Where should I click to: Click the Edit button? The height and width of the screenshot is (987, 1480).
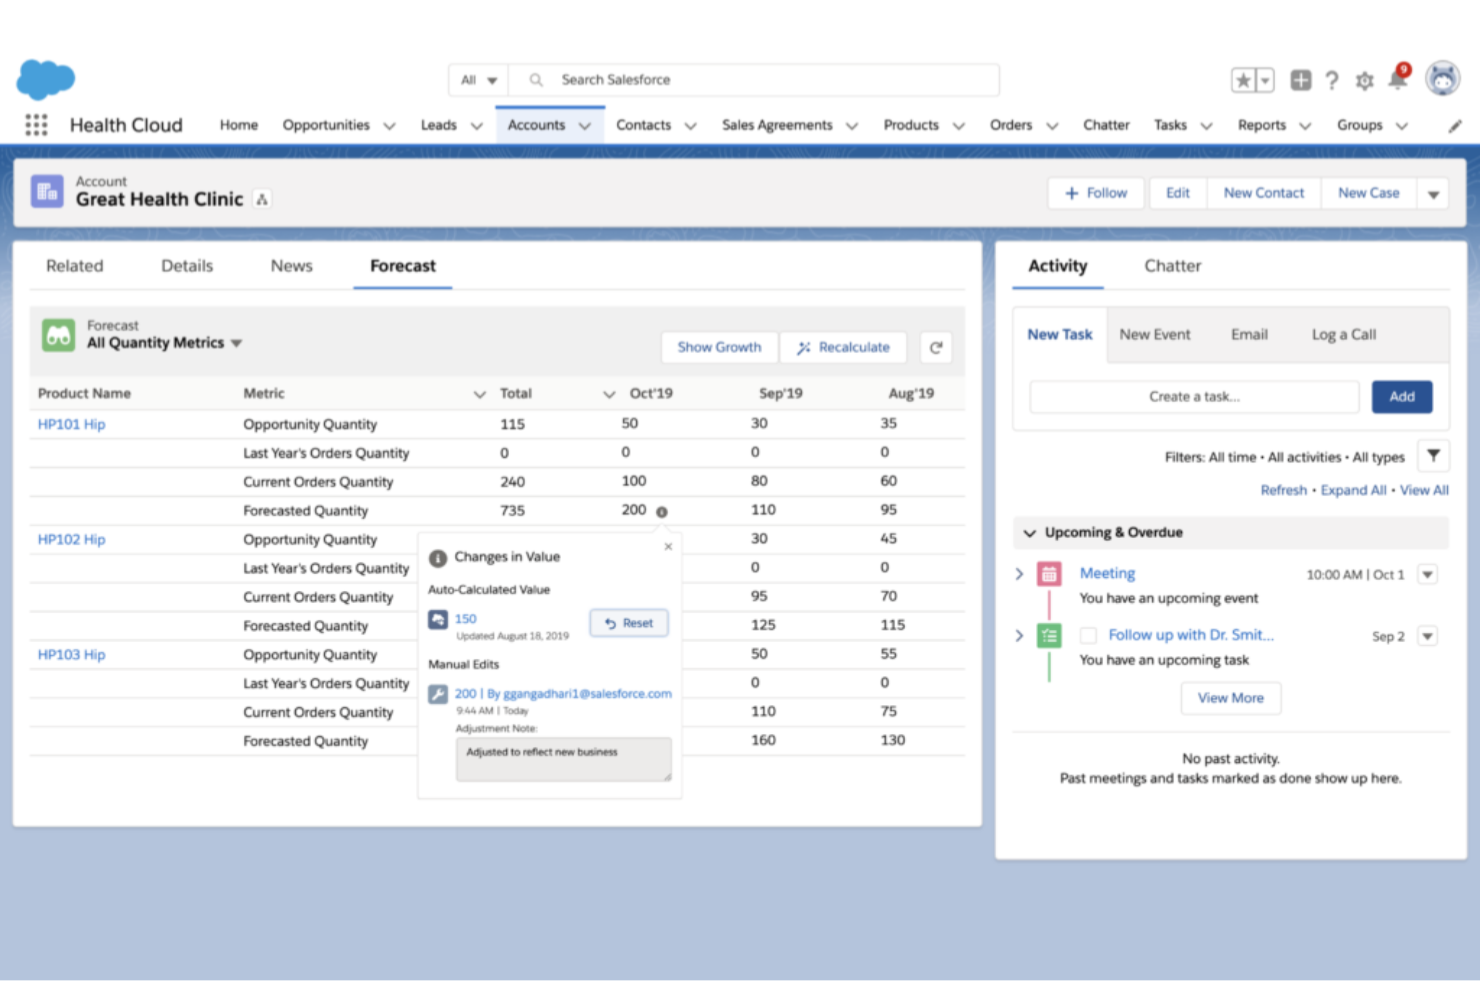coord(1178,193)
